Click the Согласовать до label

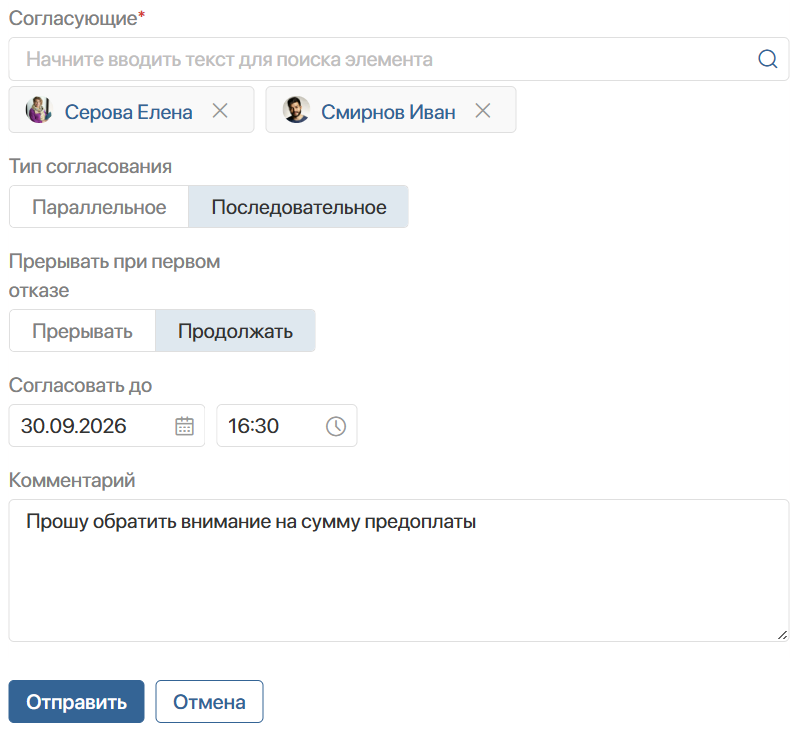pyautogui.click(x=80, y=385)
